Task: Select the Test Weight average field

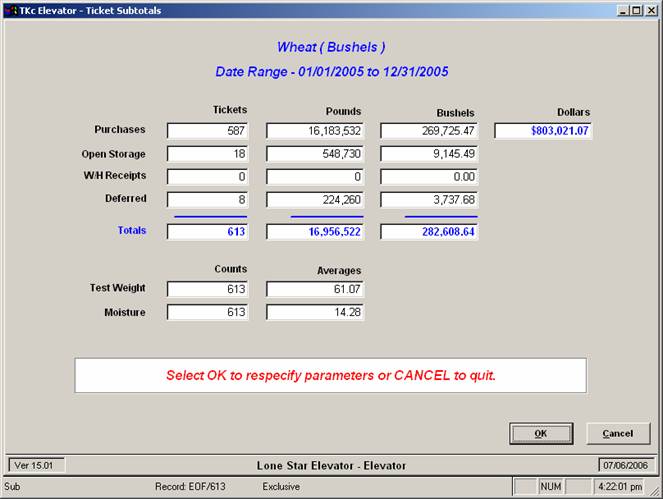Action: [315, 289]
